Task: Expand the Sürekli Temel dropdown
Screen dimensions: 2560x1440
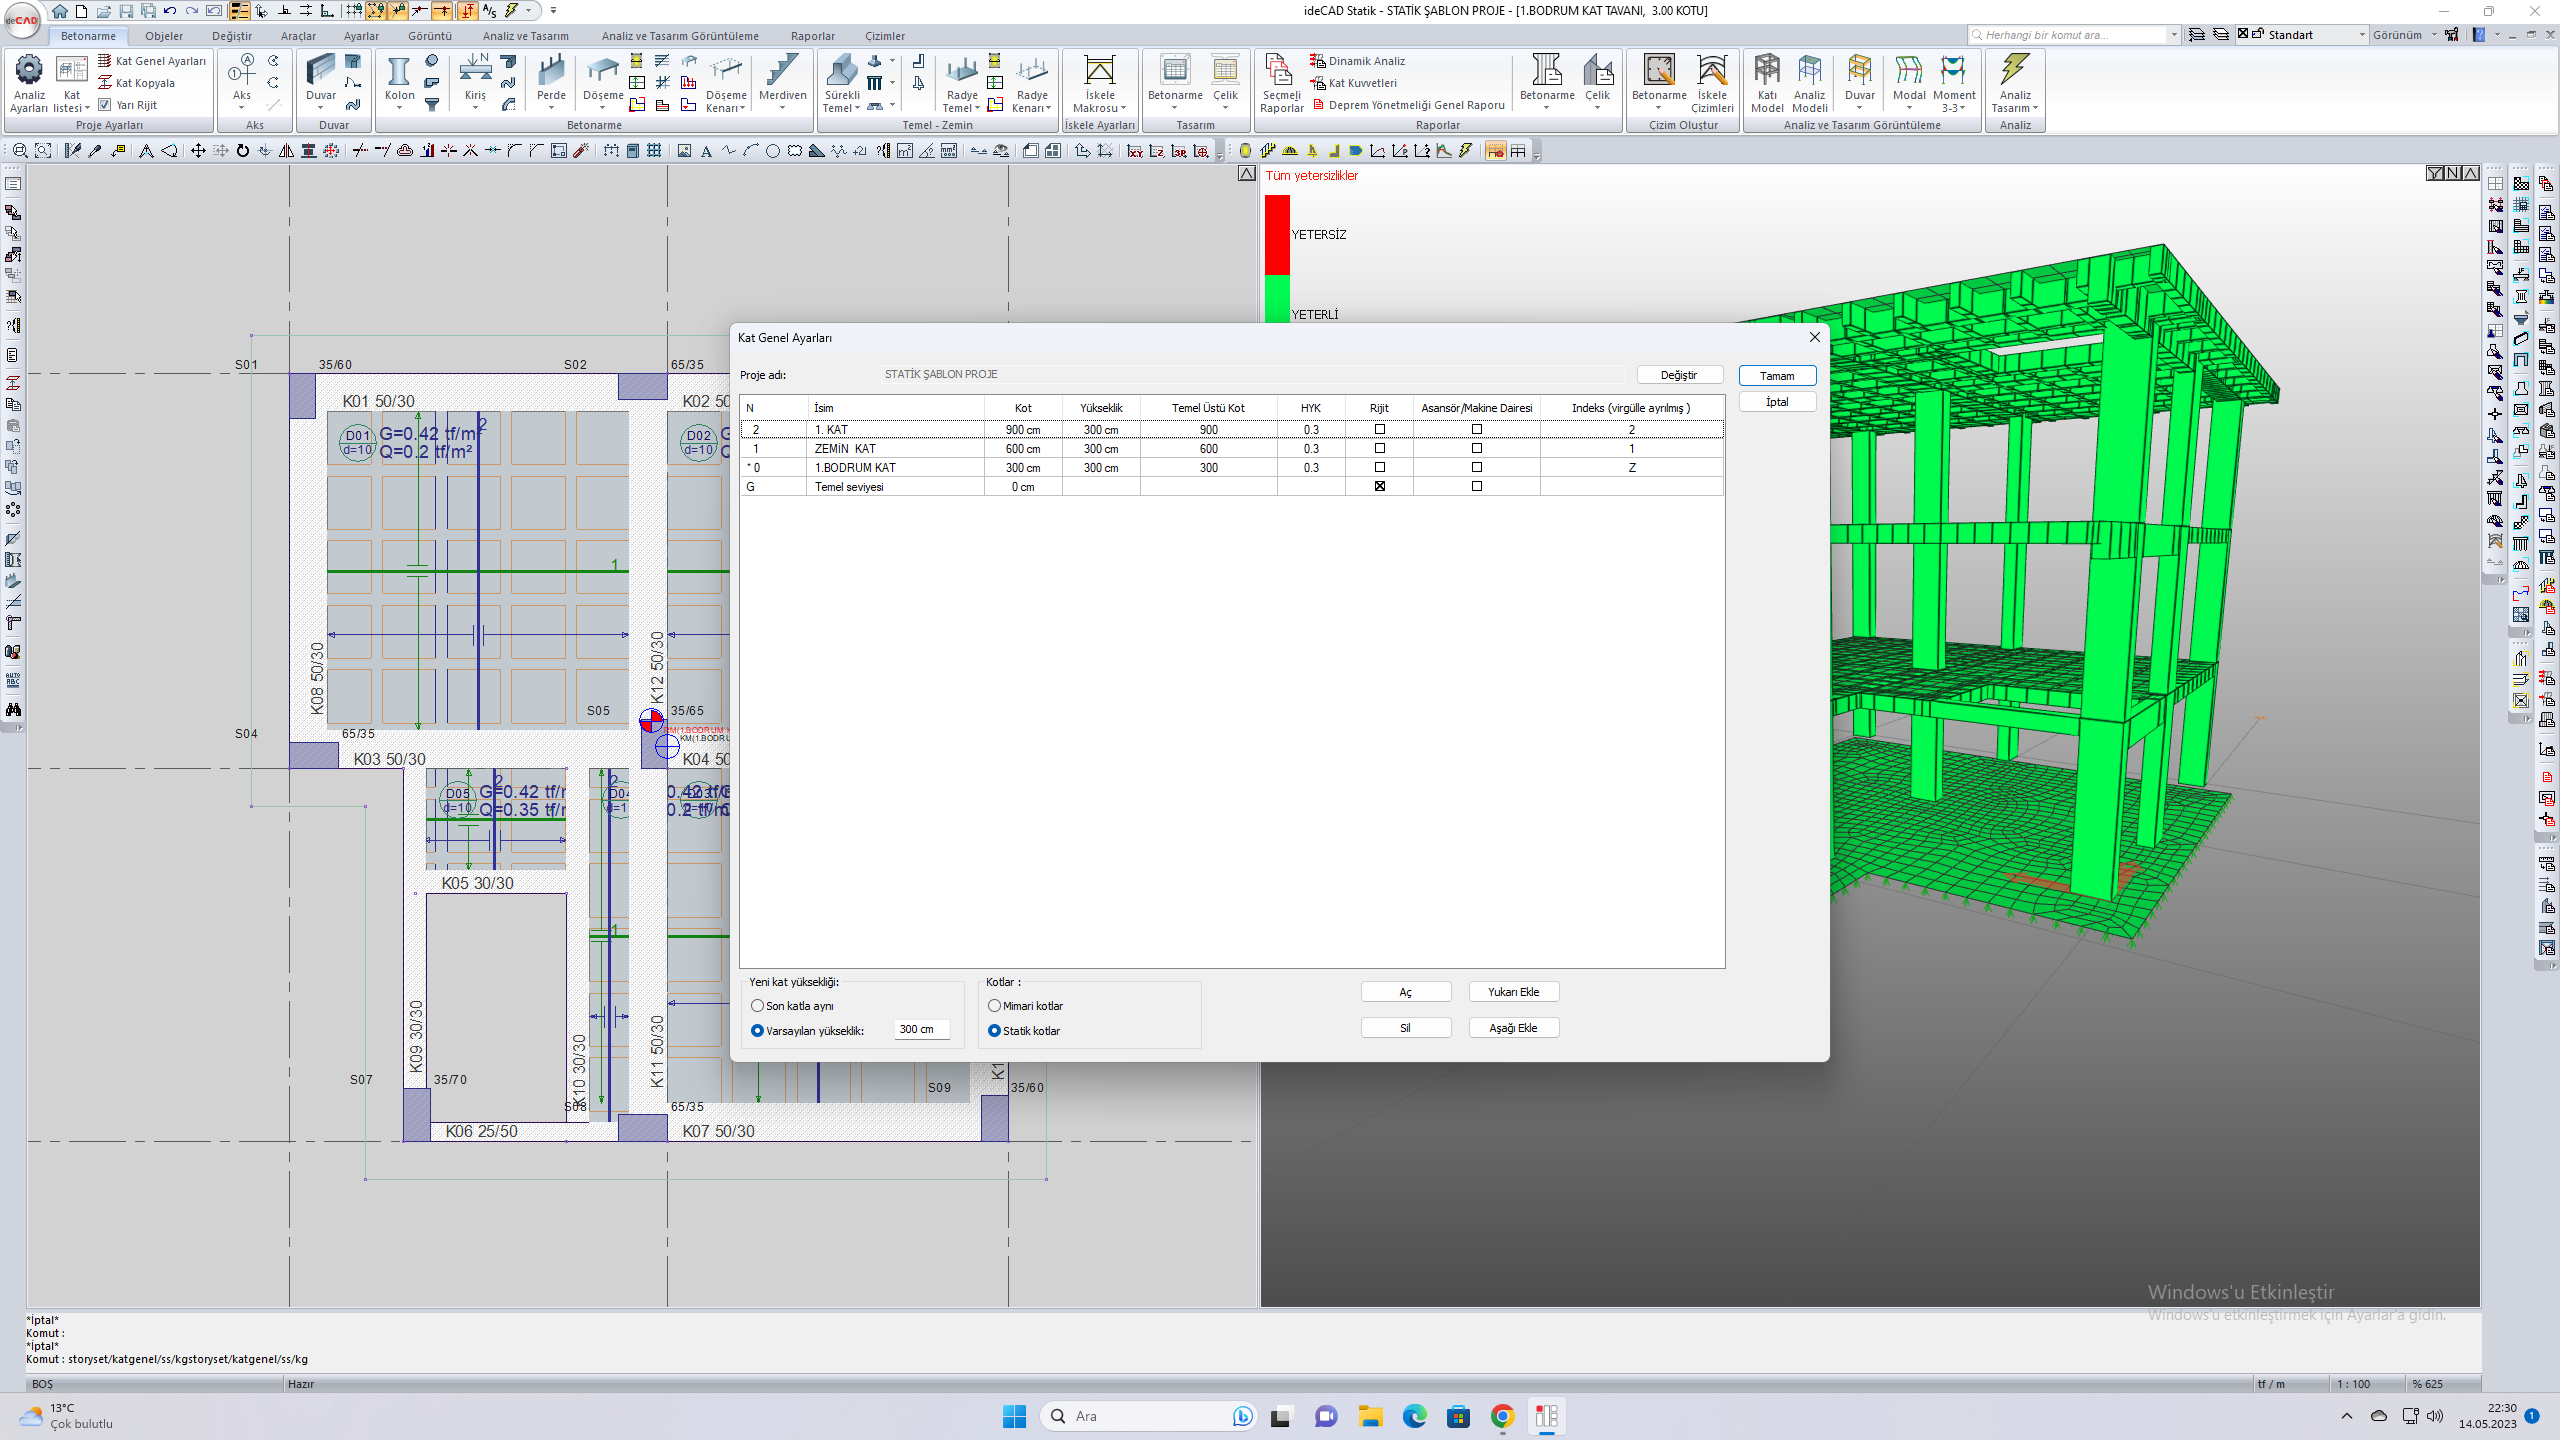Action: (x=857, y=108)
